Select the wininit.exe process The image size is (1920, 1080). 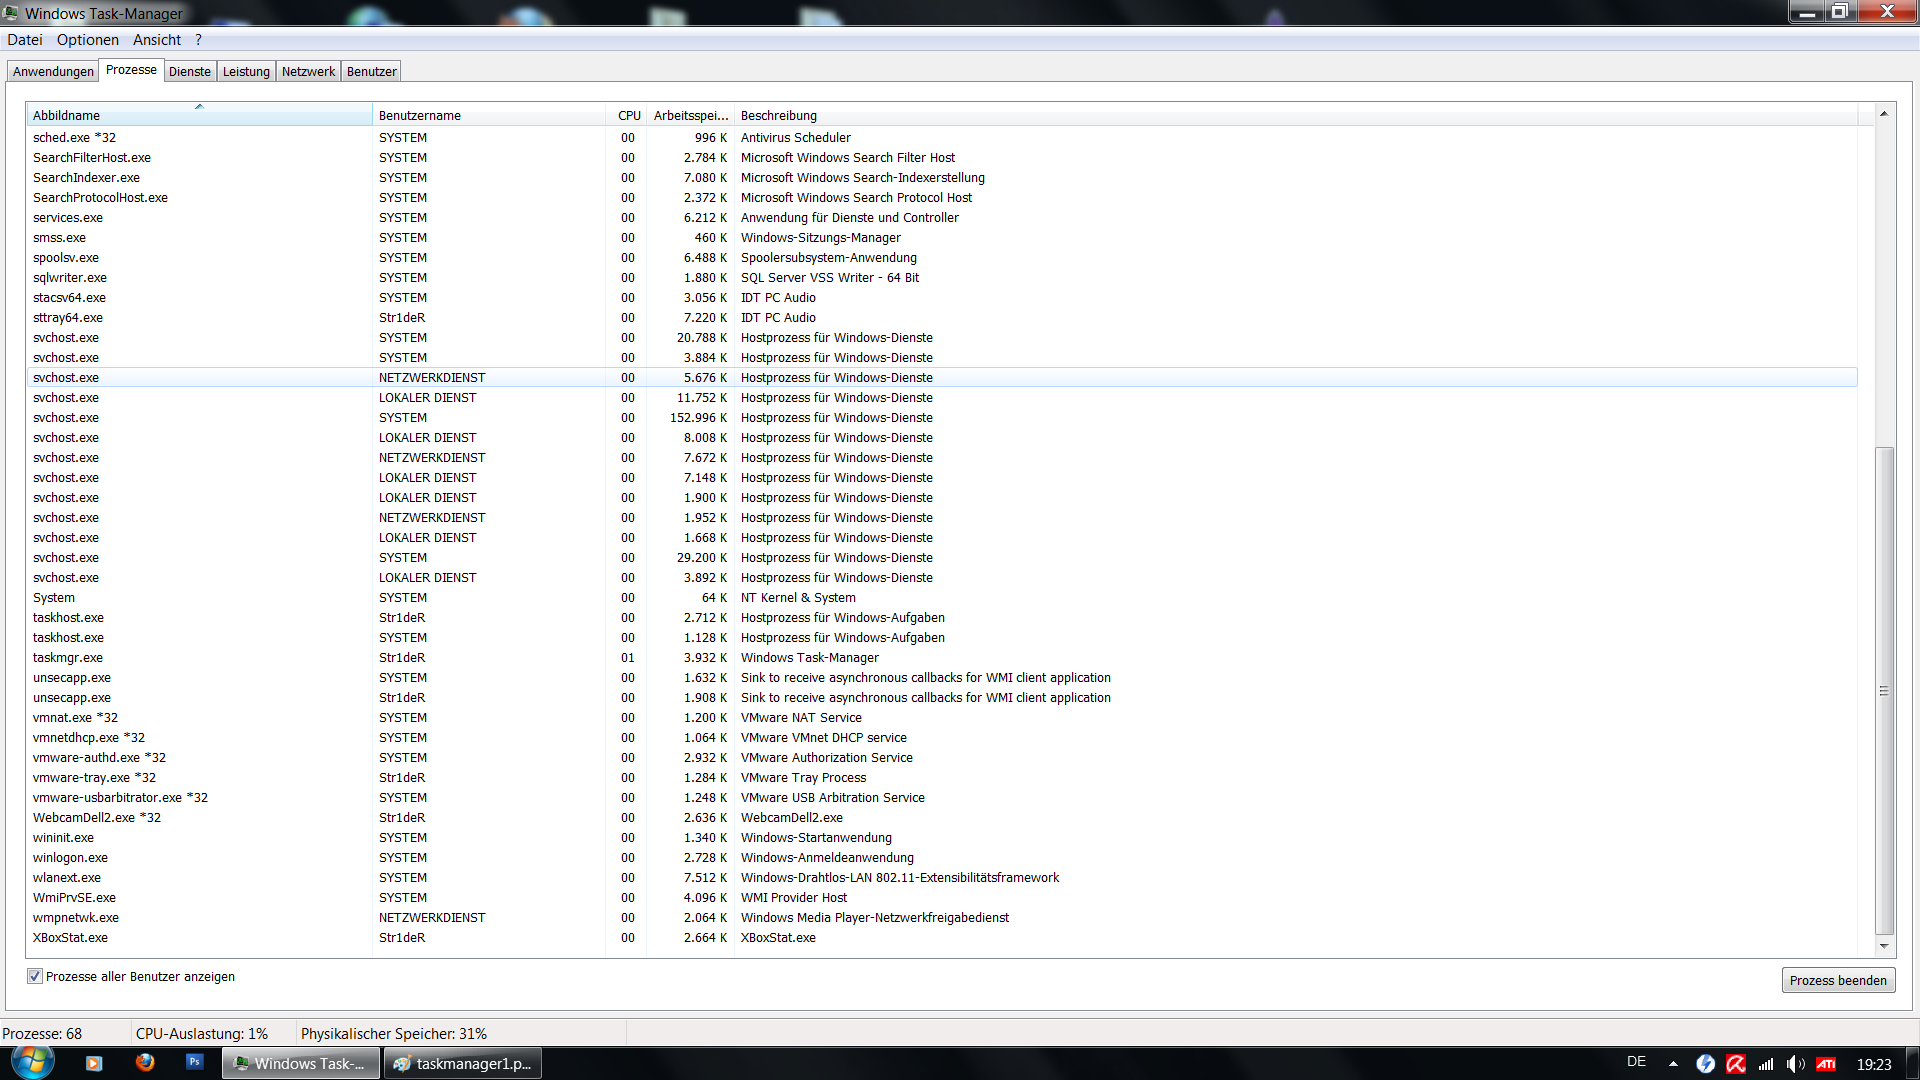(x=942, y=838)
